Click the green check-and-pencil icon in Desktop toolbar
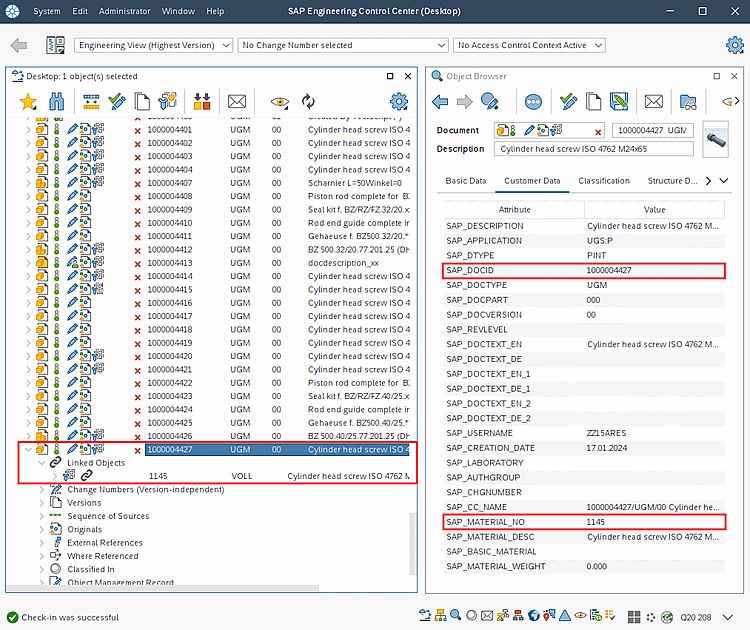750x630 pixels. click(x=117, y=101)
